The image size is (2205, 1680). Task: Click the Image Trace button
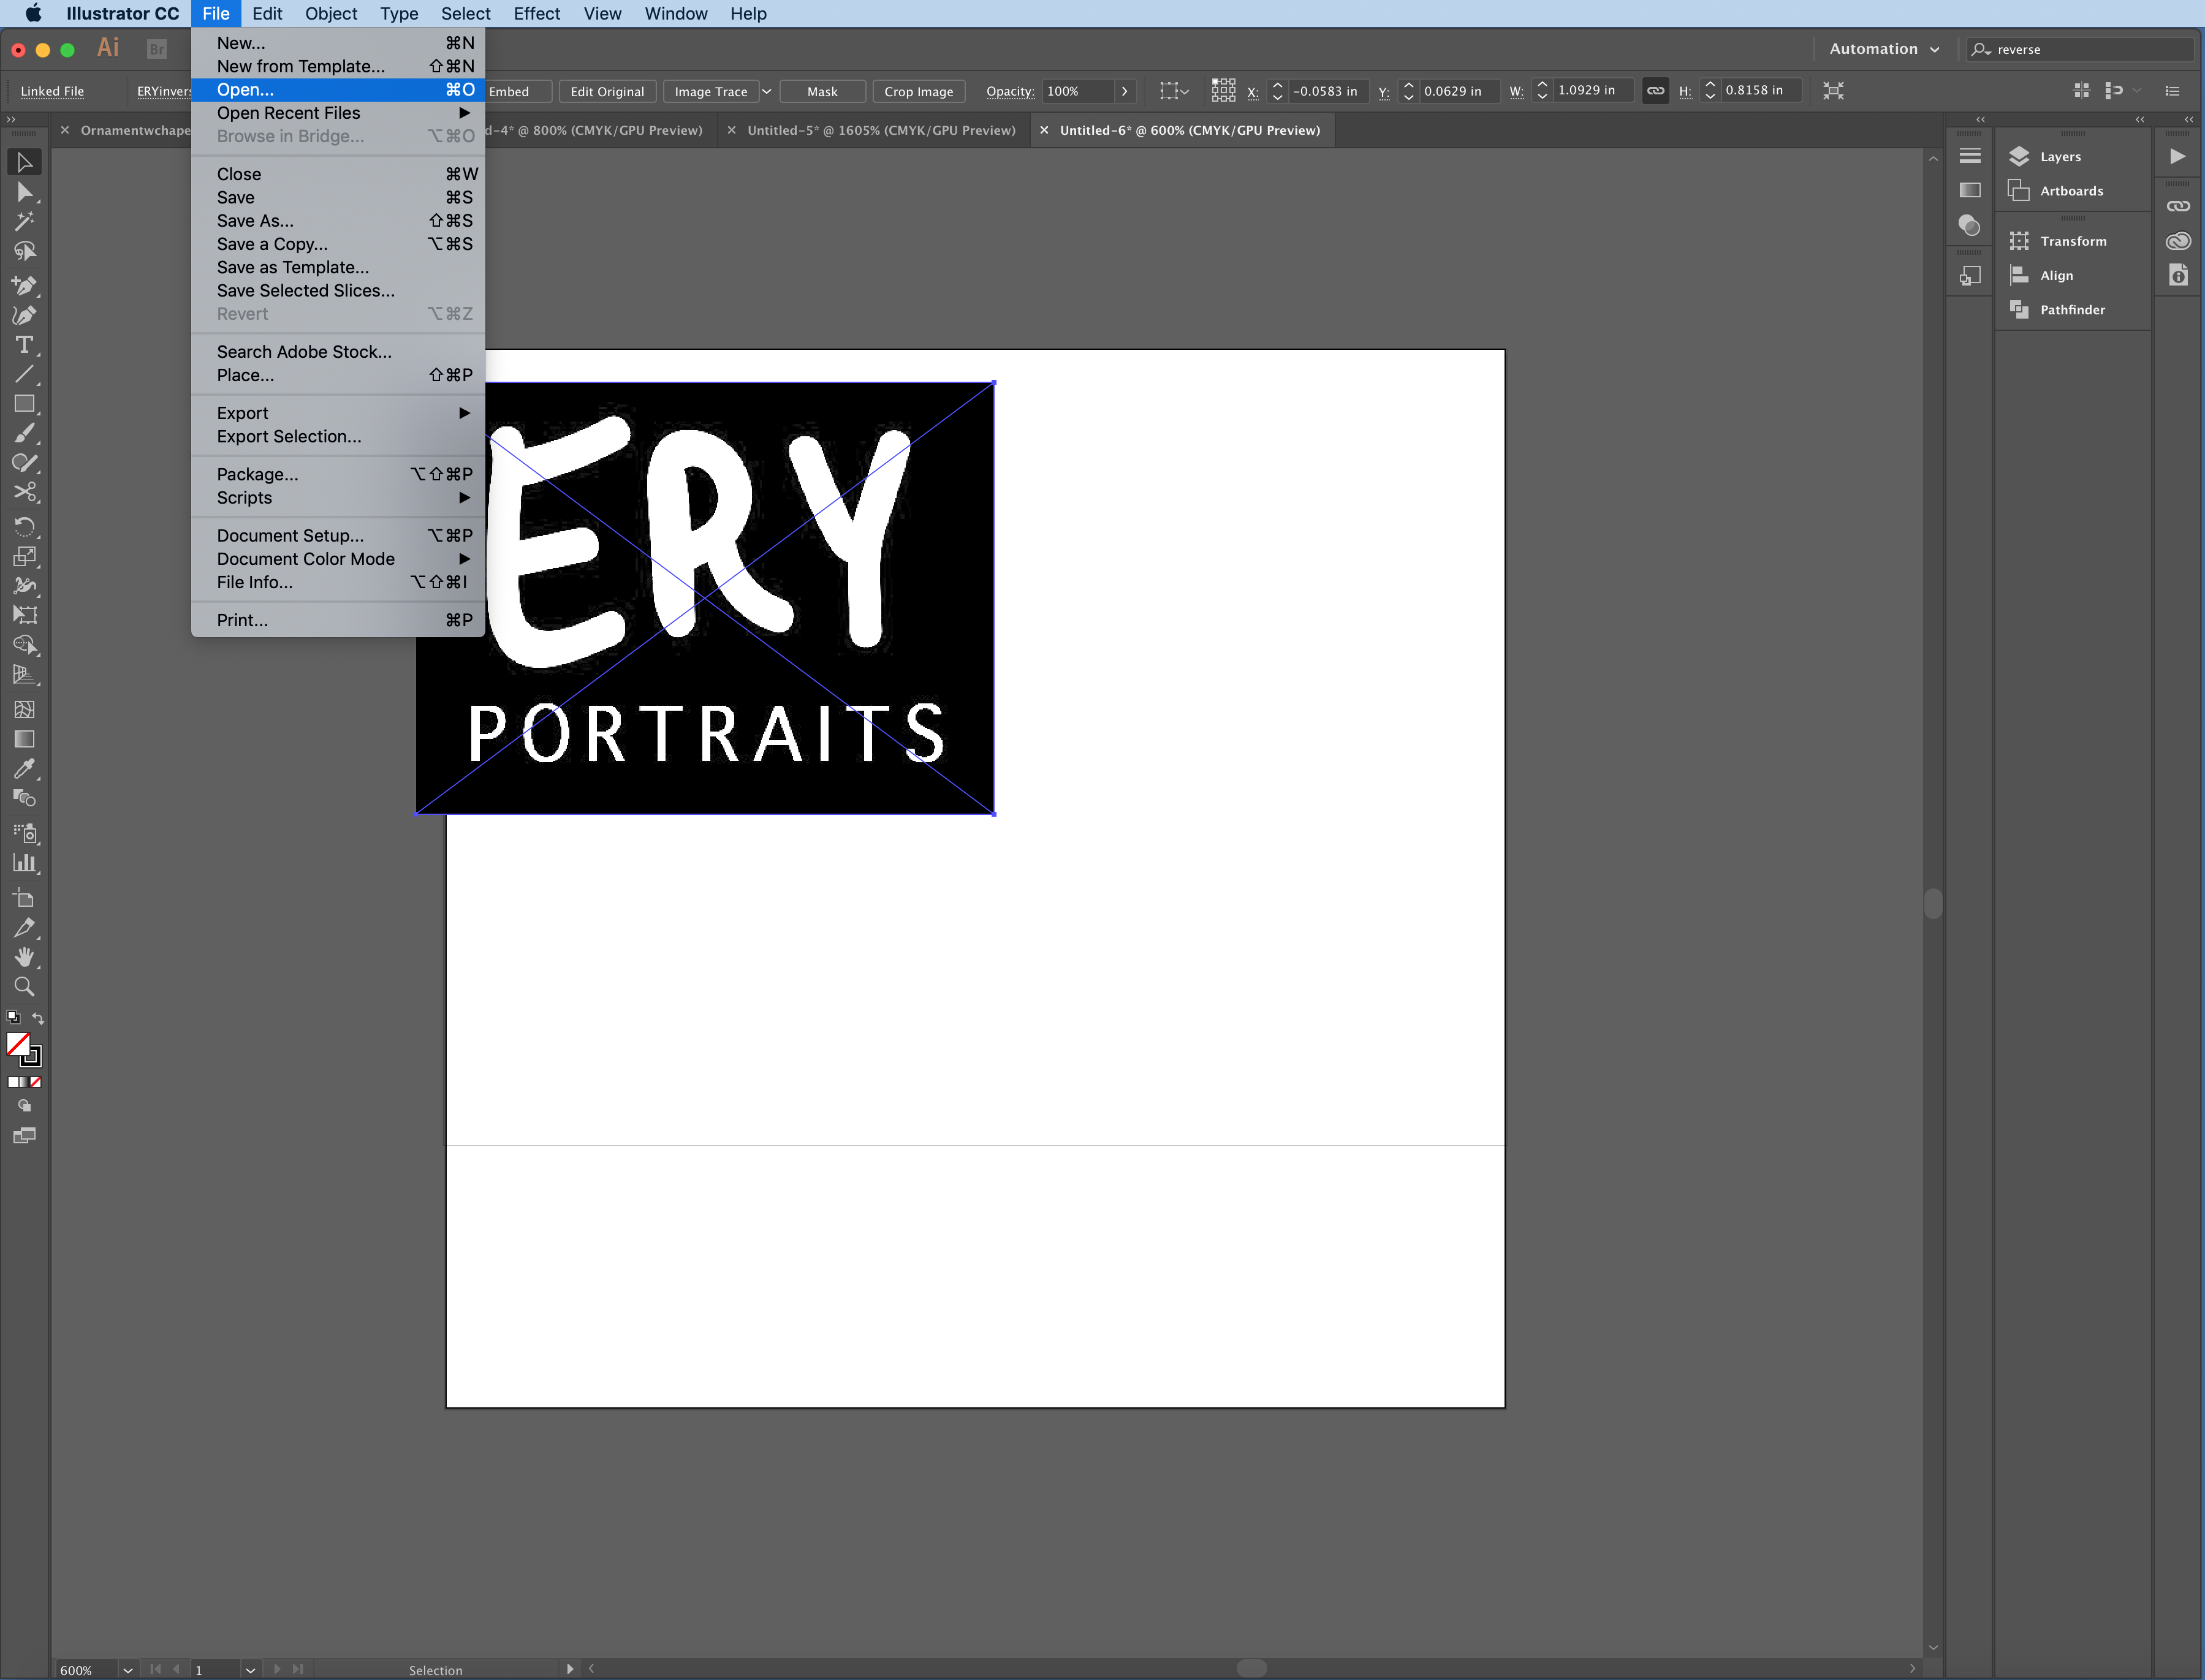pyautogui.click(x=710, y=91)
